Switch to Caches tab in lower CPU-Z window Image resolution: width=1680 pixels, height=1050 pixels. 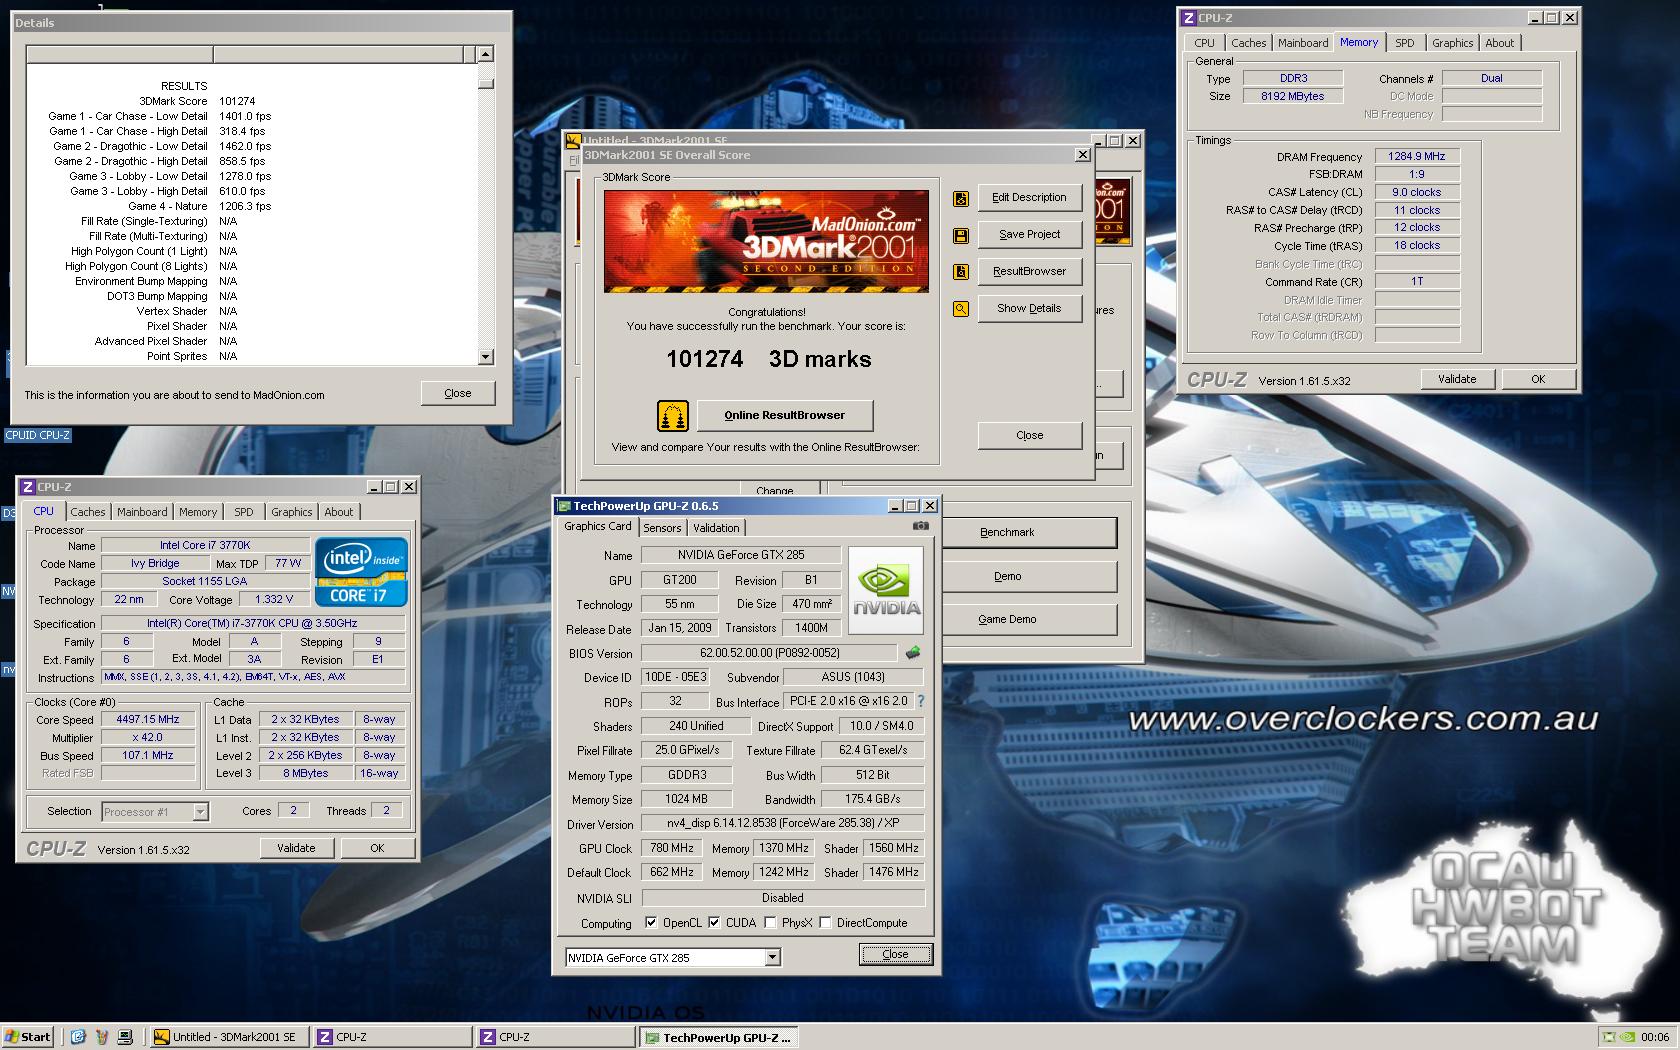tap(87, 512)
